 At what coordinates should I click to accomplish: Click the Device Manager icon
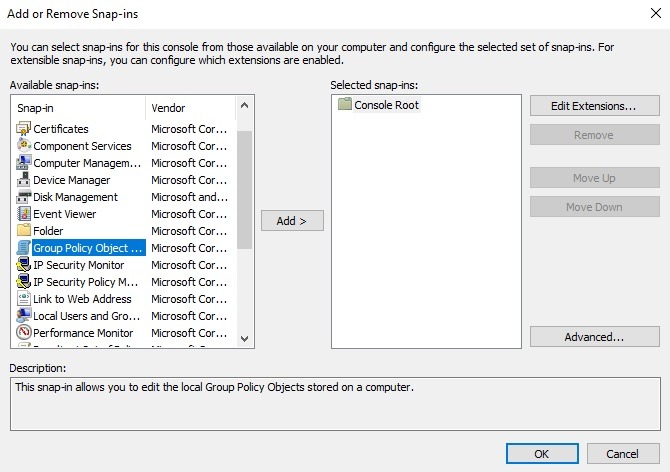pyautogui.click(x=24, y=180)
